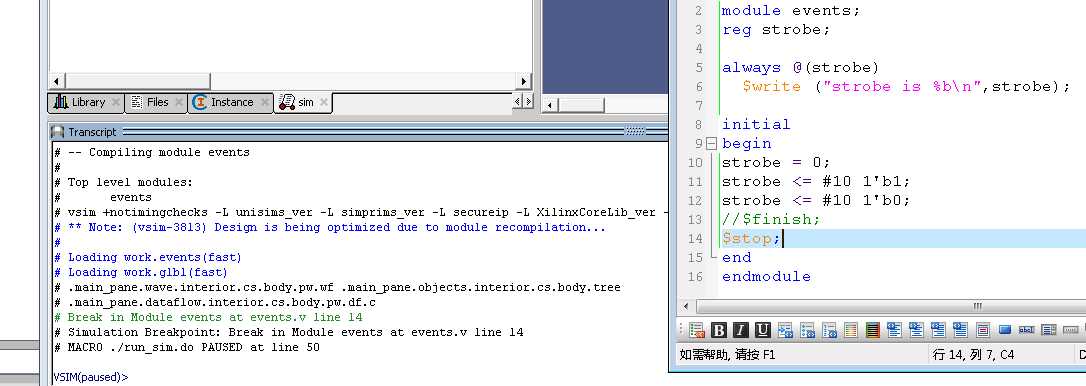Click the '$stop;' code line
1086x386 pixels.
click(751, 238)
